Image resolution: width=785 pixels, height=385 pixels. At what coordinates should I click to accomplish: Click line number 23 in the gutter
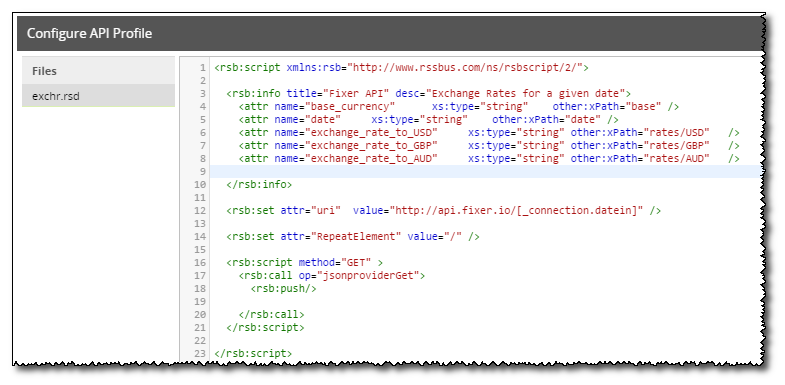click(x=200, y=354)
